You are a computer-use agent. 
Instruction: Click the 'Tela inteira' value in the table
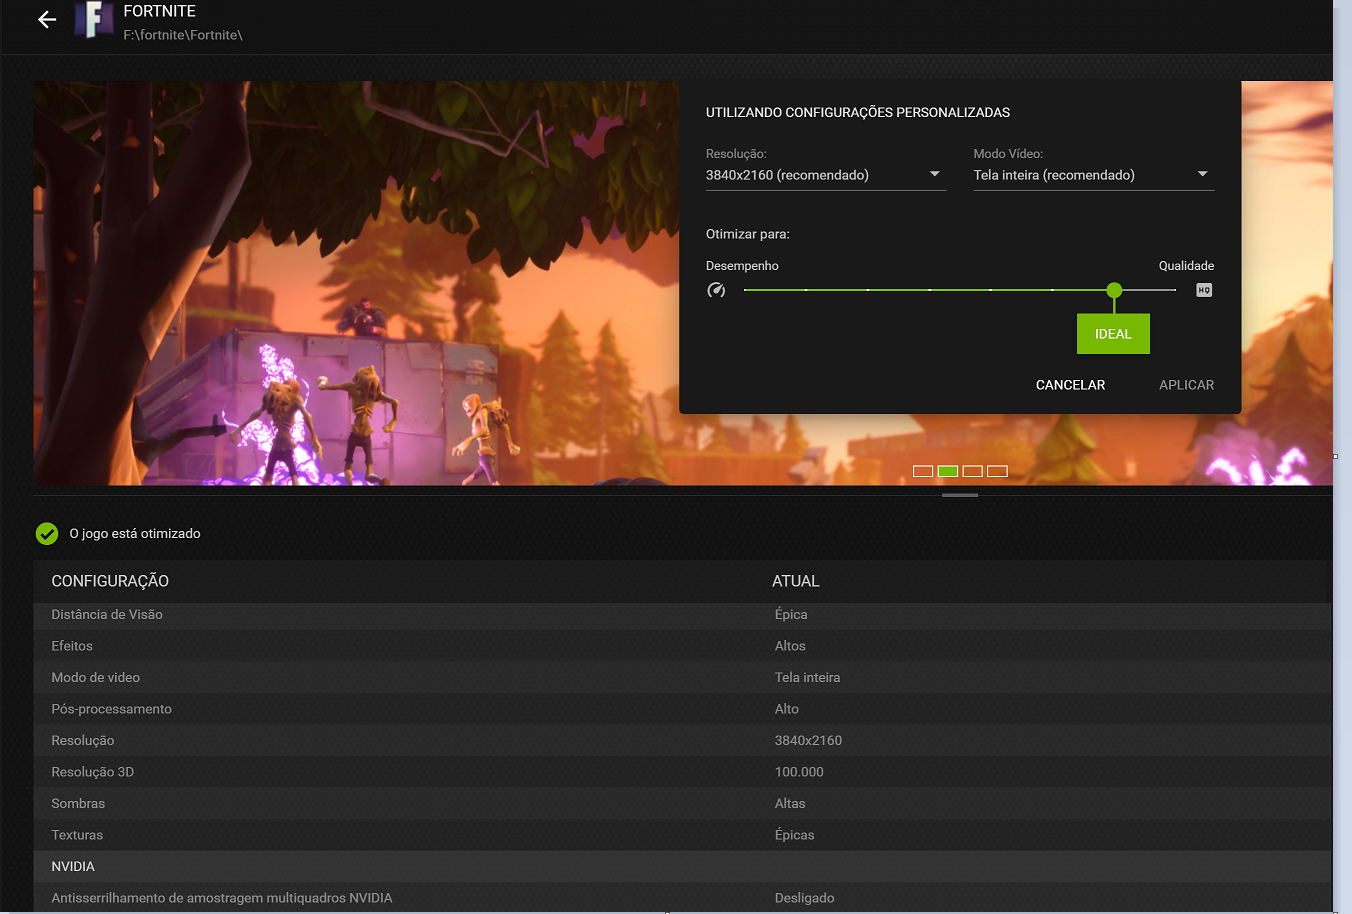(807, 678)
